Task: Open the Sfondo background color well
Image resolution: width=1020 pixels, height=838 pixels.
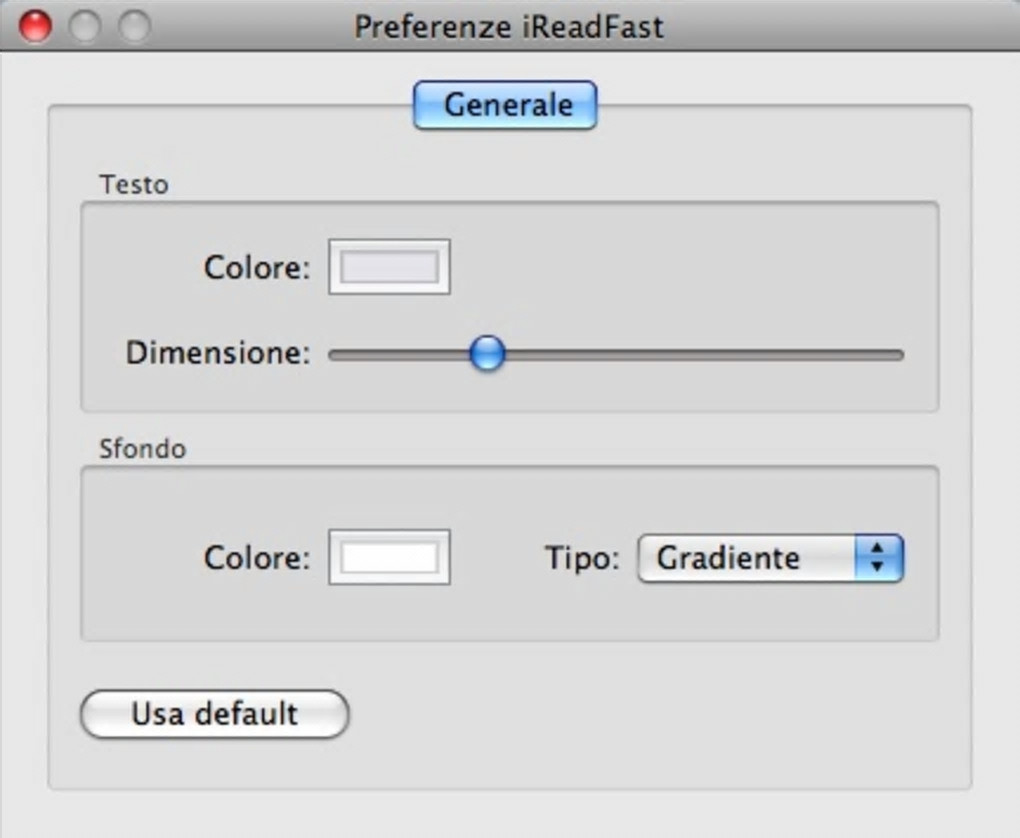Action: tap(389, 557)
